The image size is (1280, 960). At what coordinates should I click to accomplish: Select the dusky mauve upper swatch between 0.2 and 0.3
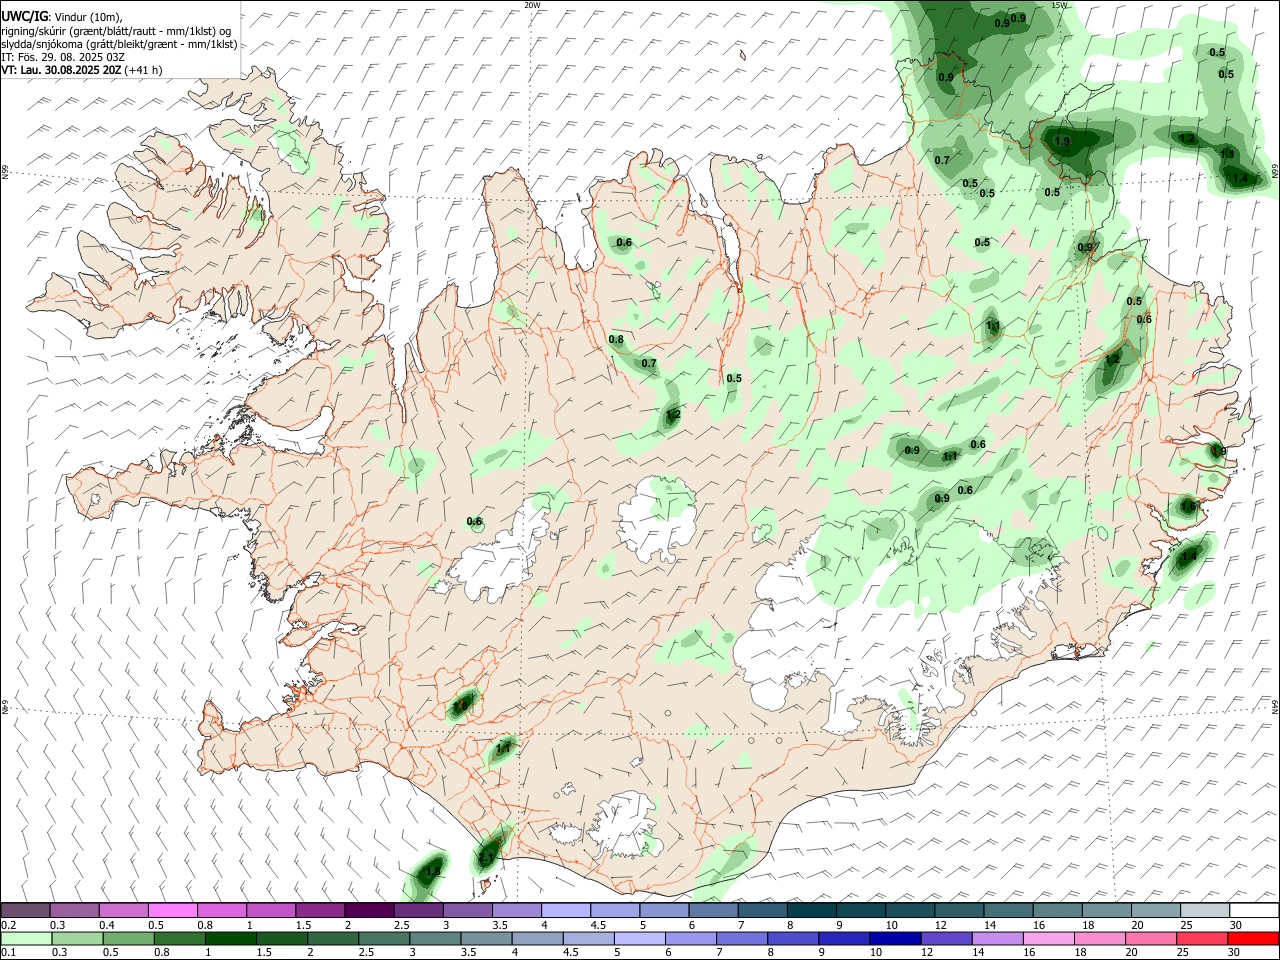pos(25,911)
